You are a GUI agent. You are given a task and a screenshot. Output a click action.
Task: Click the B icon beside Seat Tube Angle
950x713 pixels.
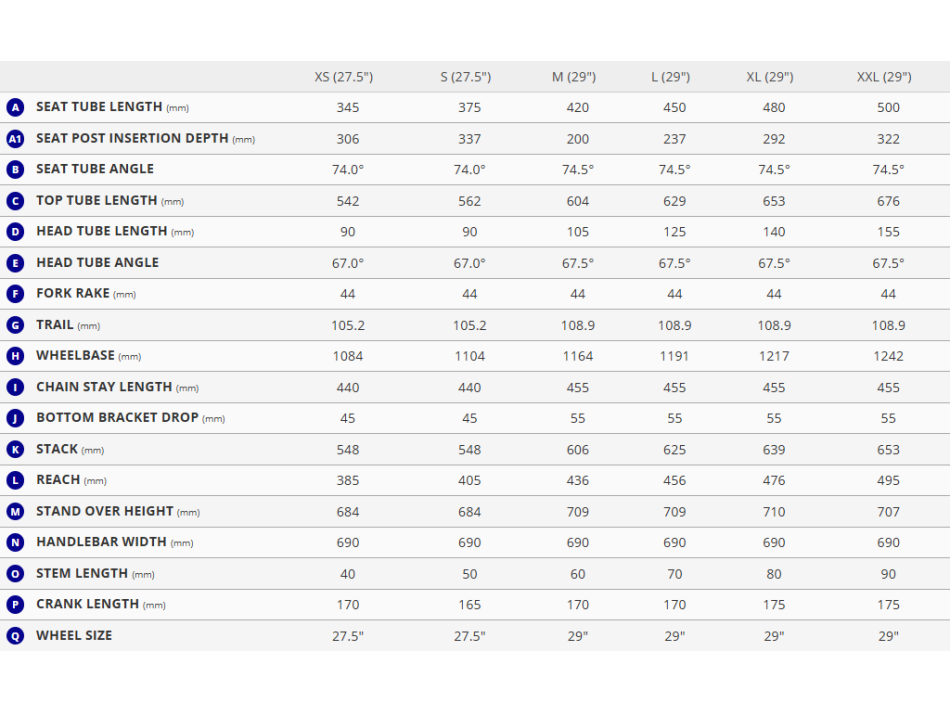15,170
